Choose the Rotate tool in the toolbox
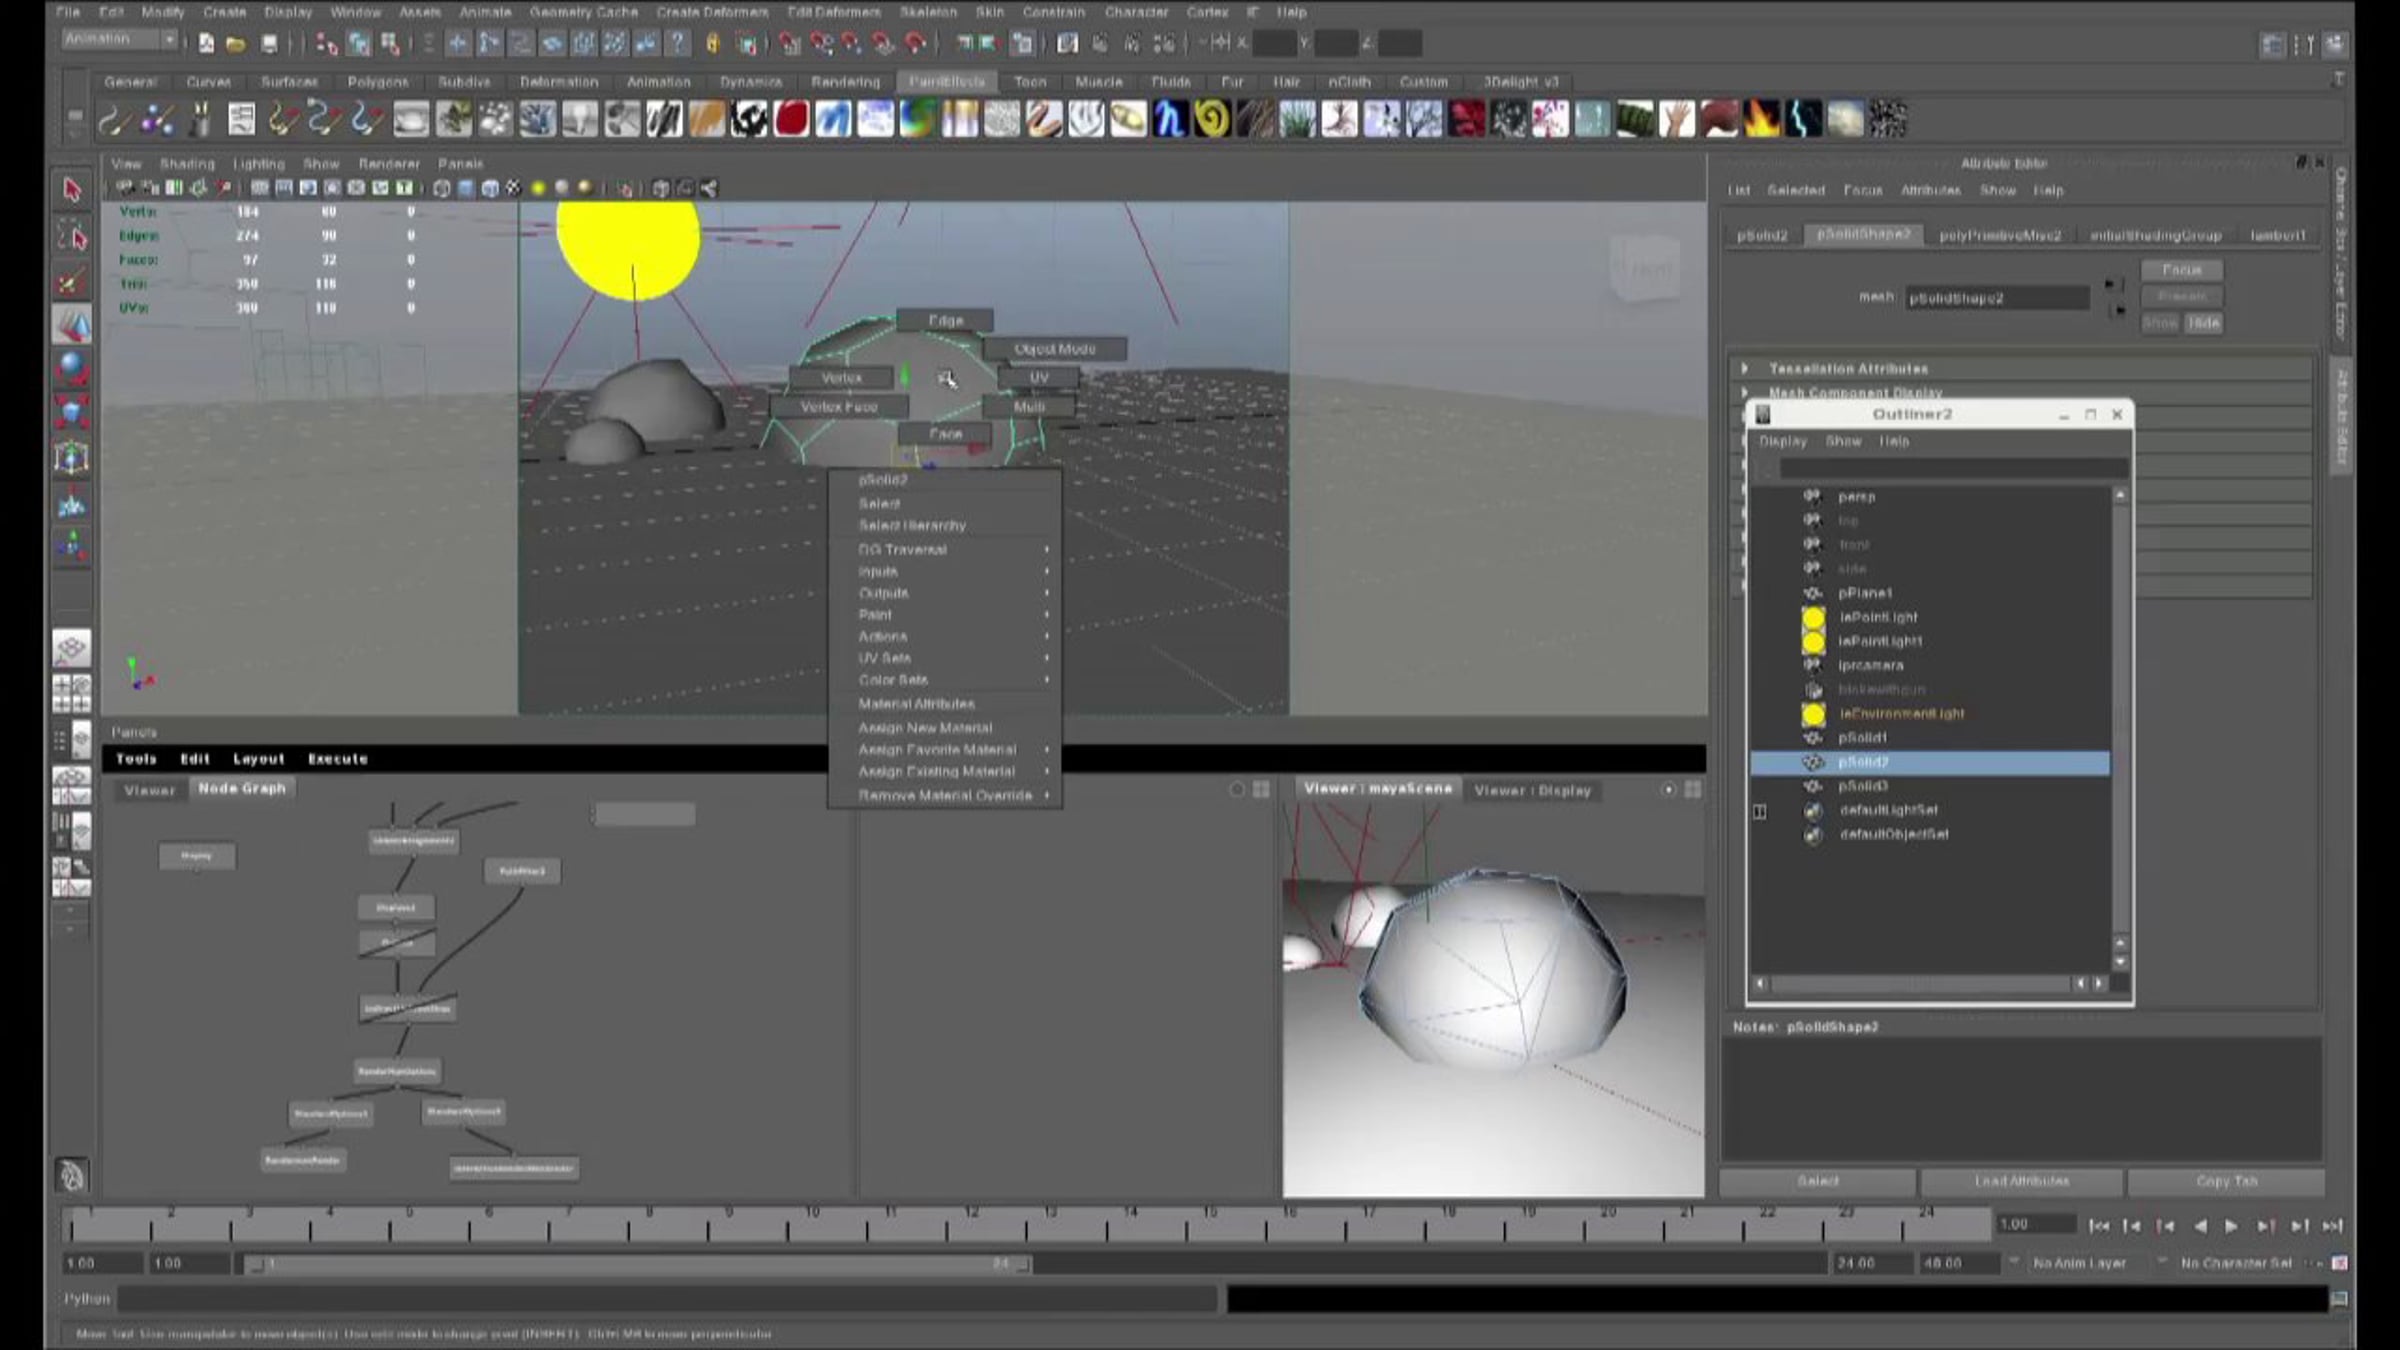The image size is (2400, 1350). pos(71,369)
